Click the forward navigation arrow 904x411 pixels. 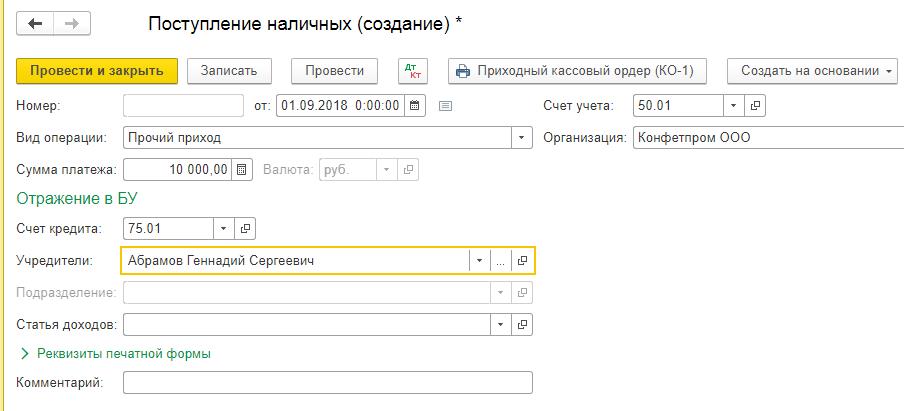[x=71, y=23]
